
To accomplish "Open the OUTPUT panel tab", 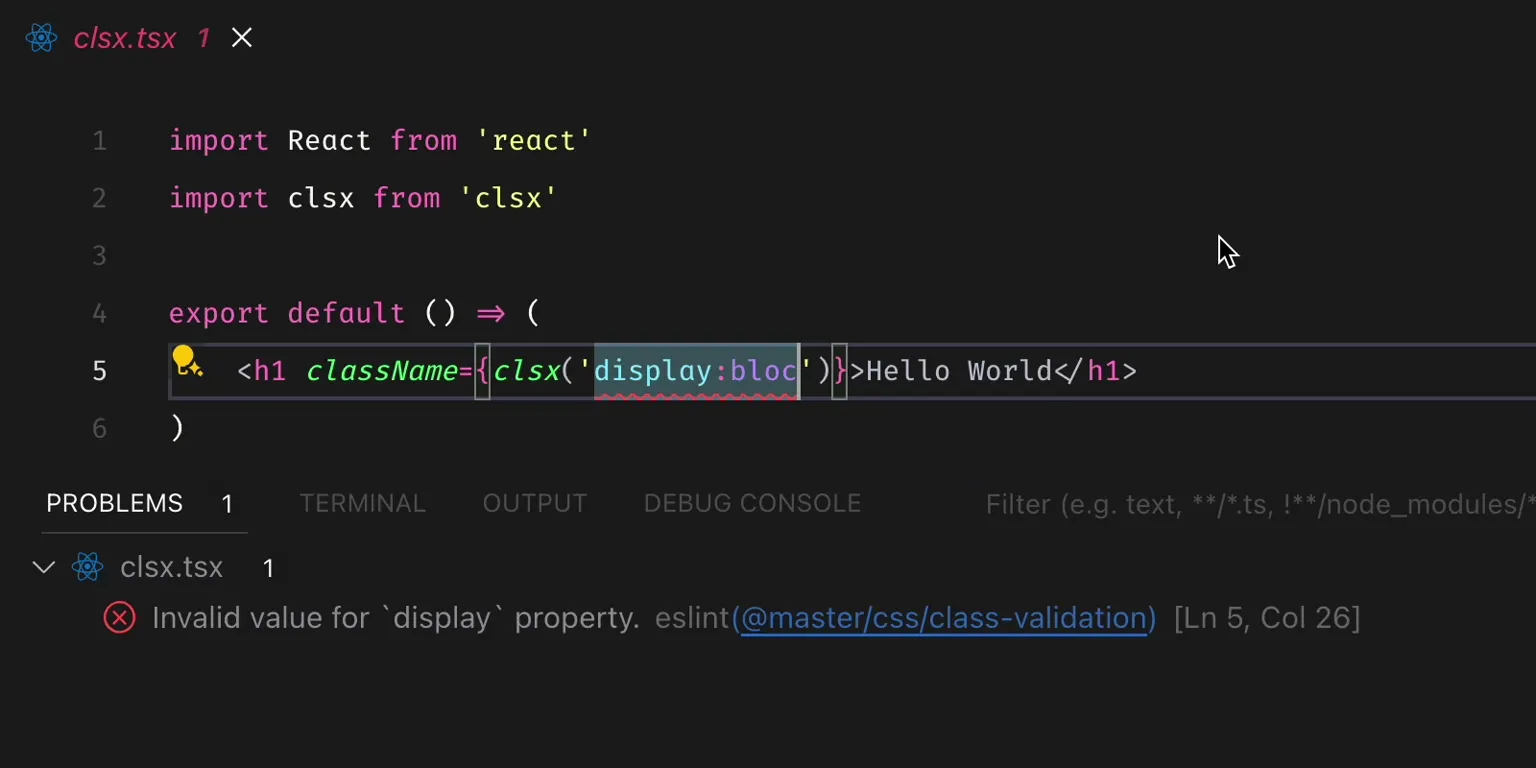I will tap(535, 503).
